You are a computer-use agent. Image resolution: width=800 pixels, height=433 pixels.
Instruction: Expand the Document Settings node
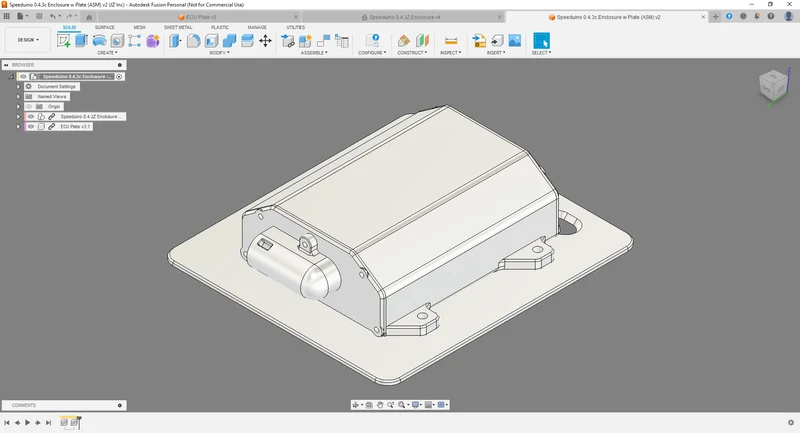pos(19,87)
